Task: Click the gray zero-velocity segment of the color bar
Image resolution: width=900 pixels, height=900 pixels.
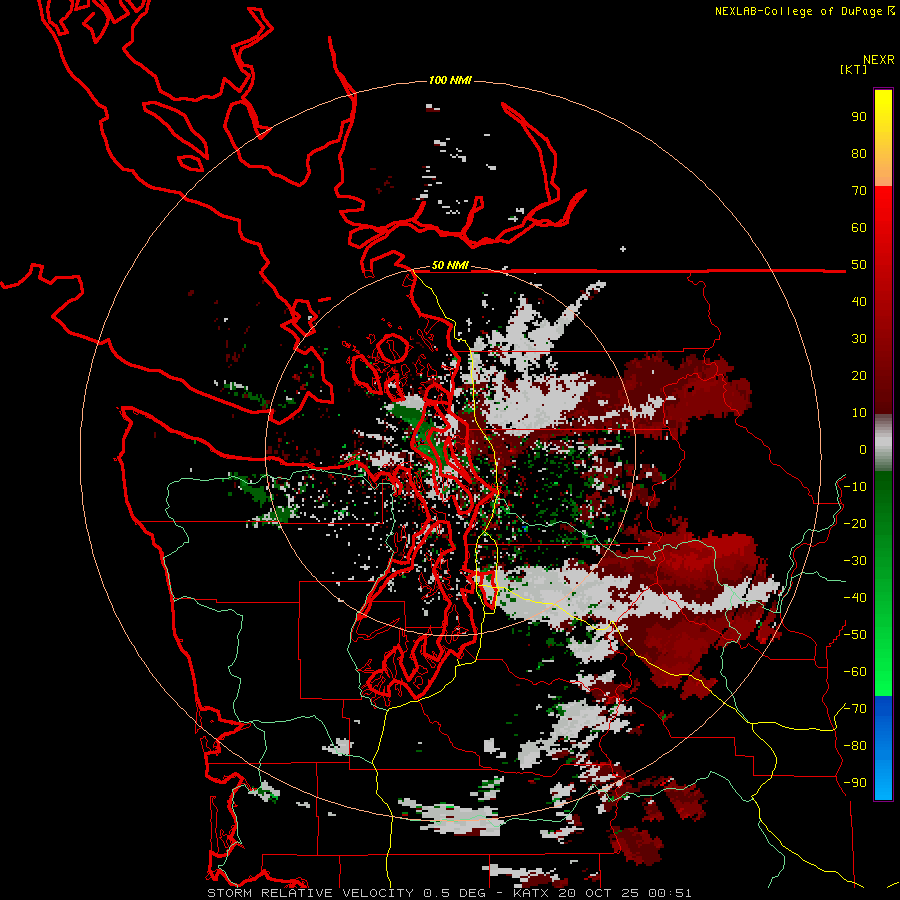Action: (883, 443)
